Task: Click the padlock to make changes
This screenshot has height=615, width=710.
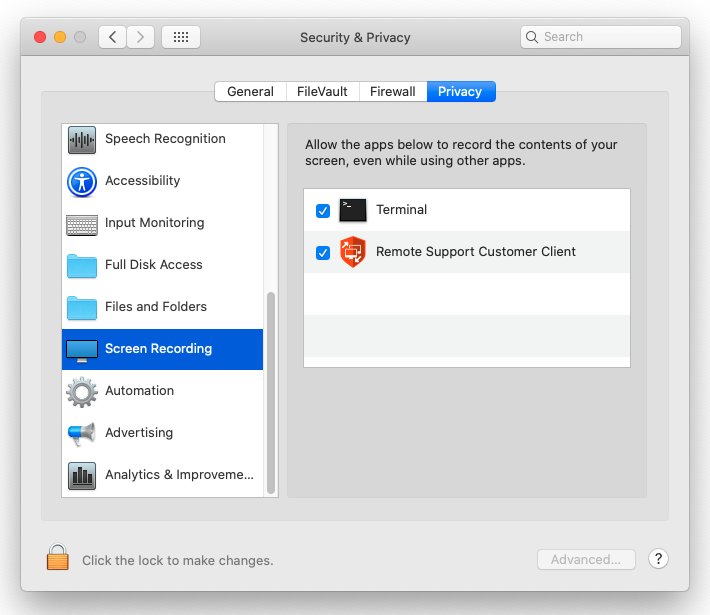Action: pos(58,558)
